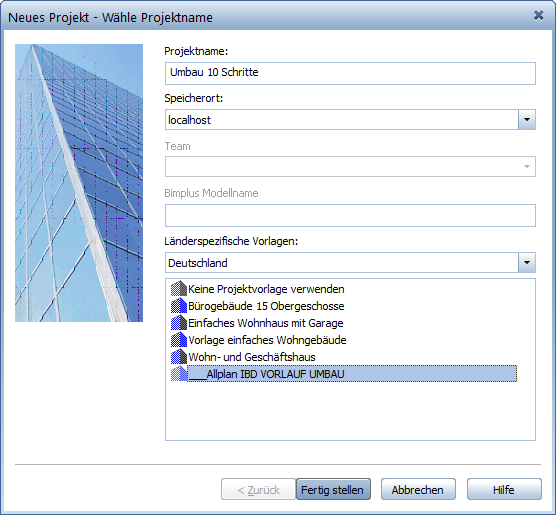Click the Fertig stellen button
The height and width of the screenshot is (515, 556).
point(333,489)
